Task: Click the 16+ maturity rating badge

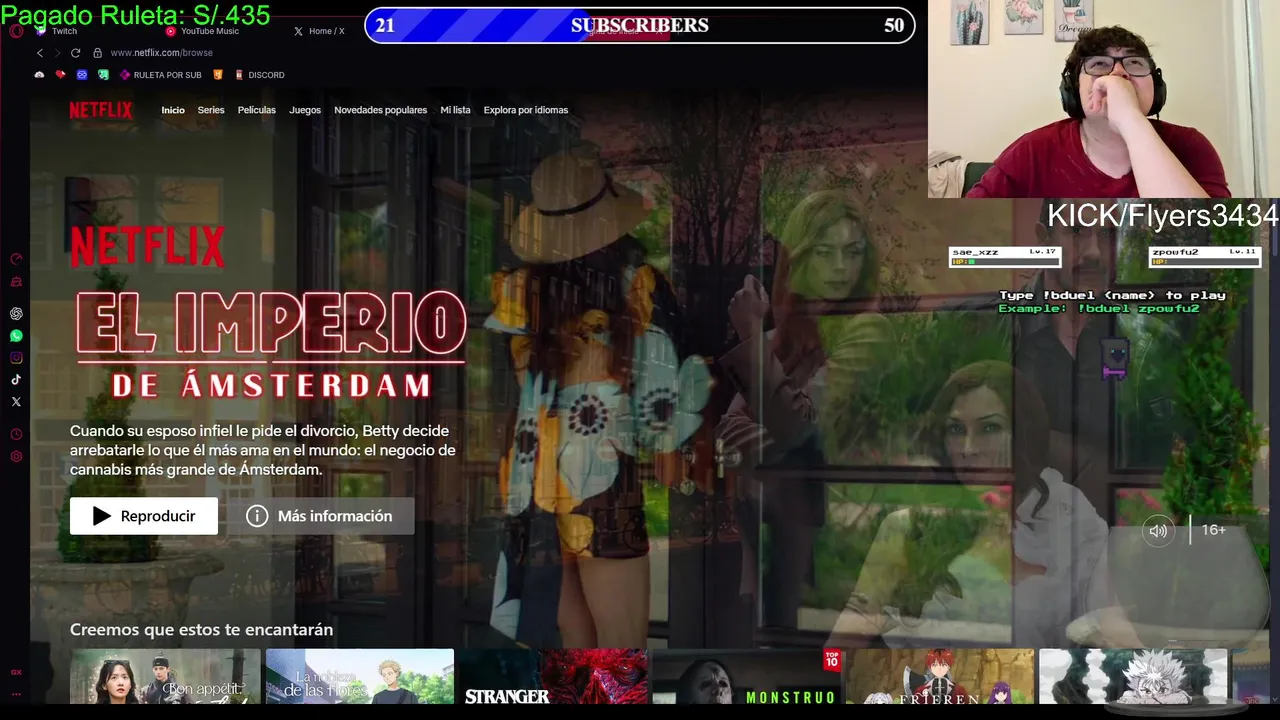Action: point(1214,530)
